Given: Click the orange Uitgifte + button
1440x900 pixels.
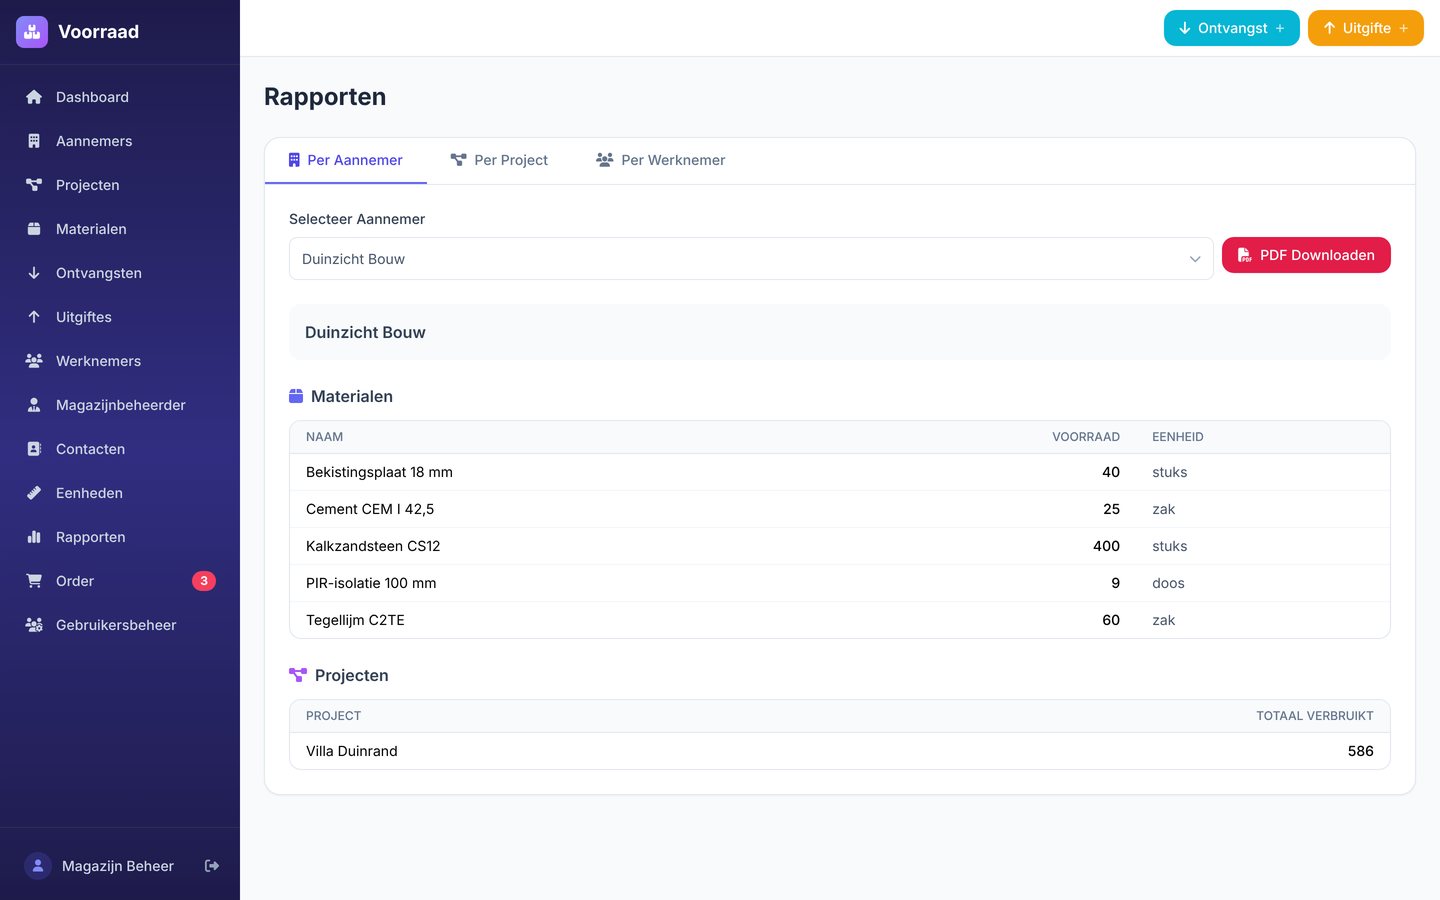Looking at the screenshot, I should point(1366,28).
